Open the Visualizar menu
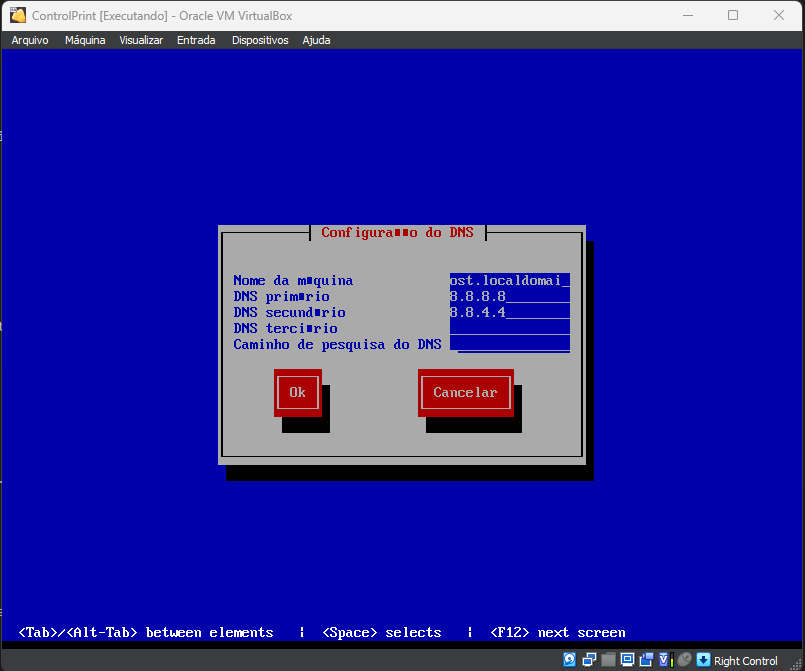Screen dimensions: 805x671 tap(141, 40)
